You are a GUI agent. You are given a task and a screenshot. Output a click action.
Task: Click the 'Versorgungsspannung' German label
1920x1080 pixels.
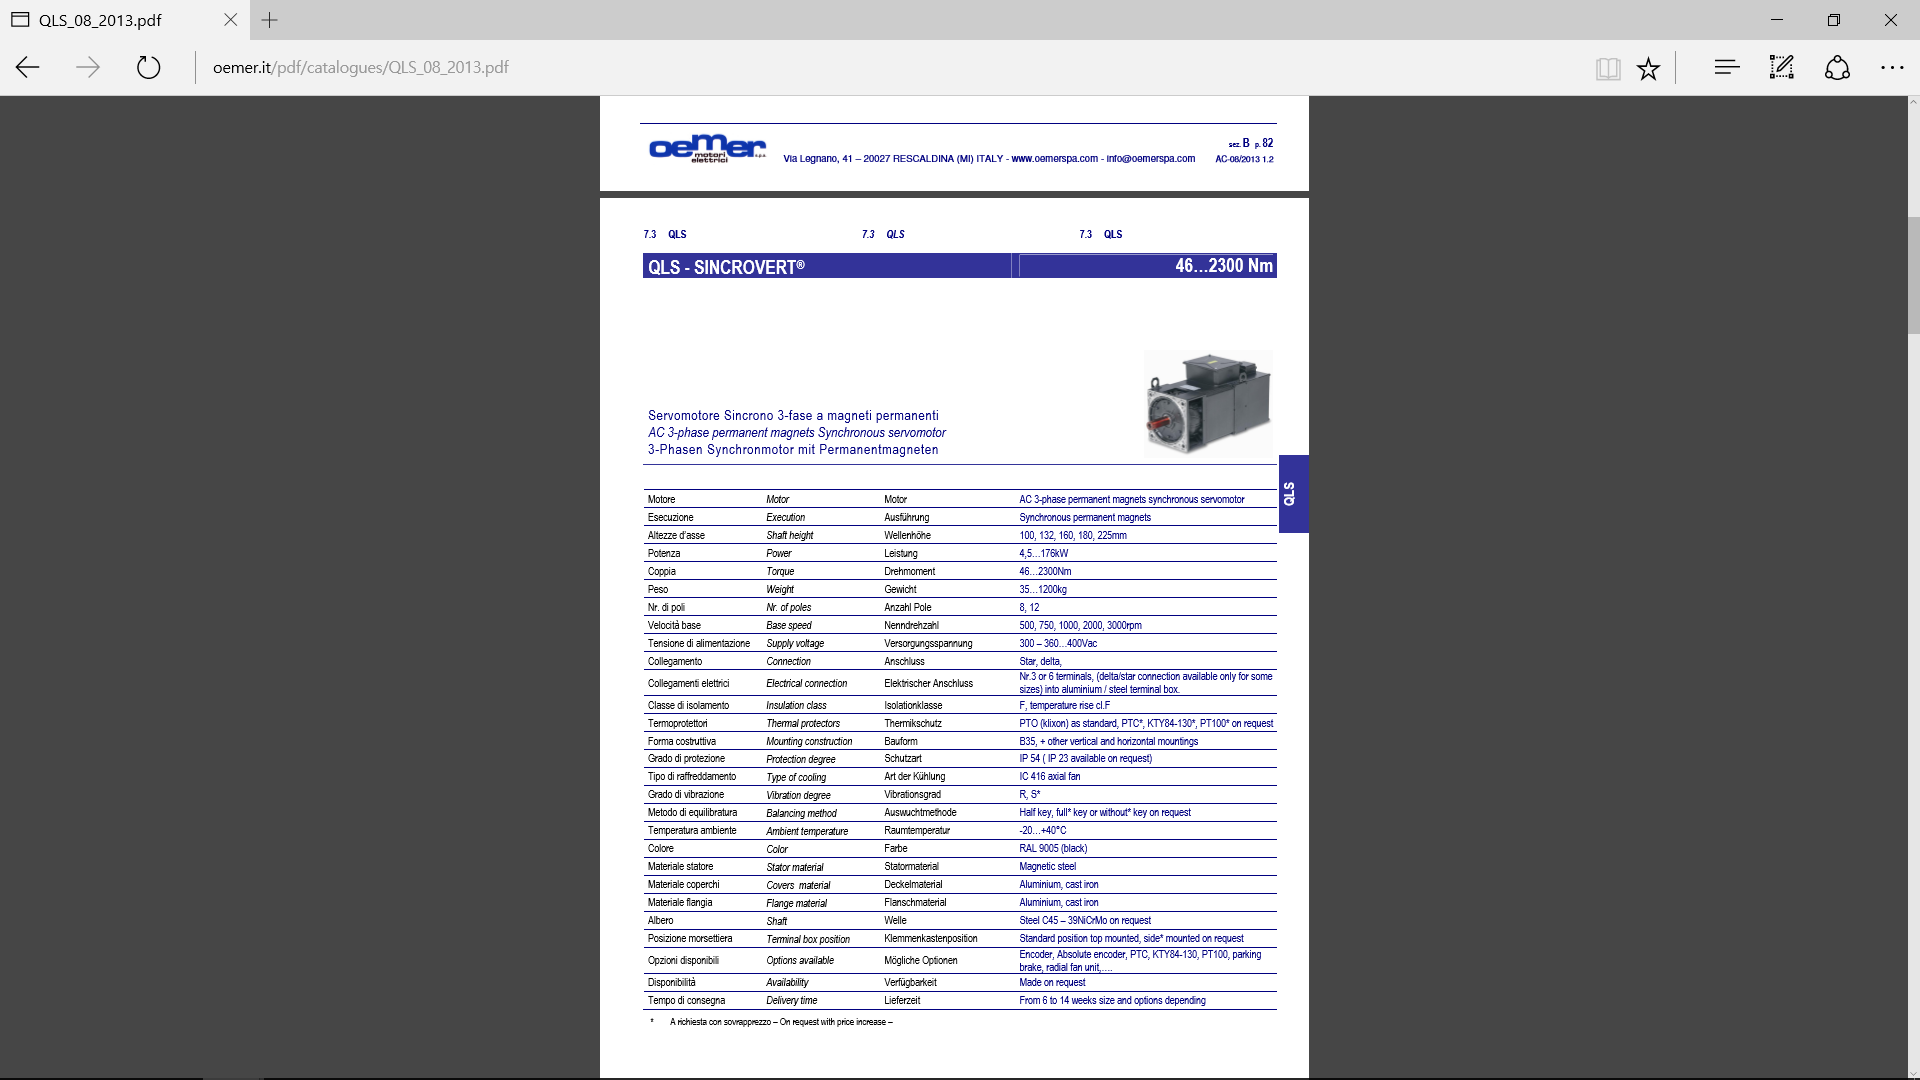928,644
